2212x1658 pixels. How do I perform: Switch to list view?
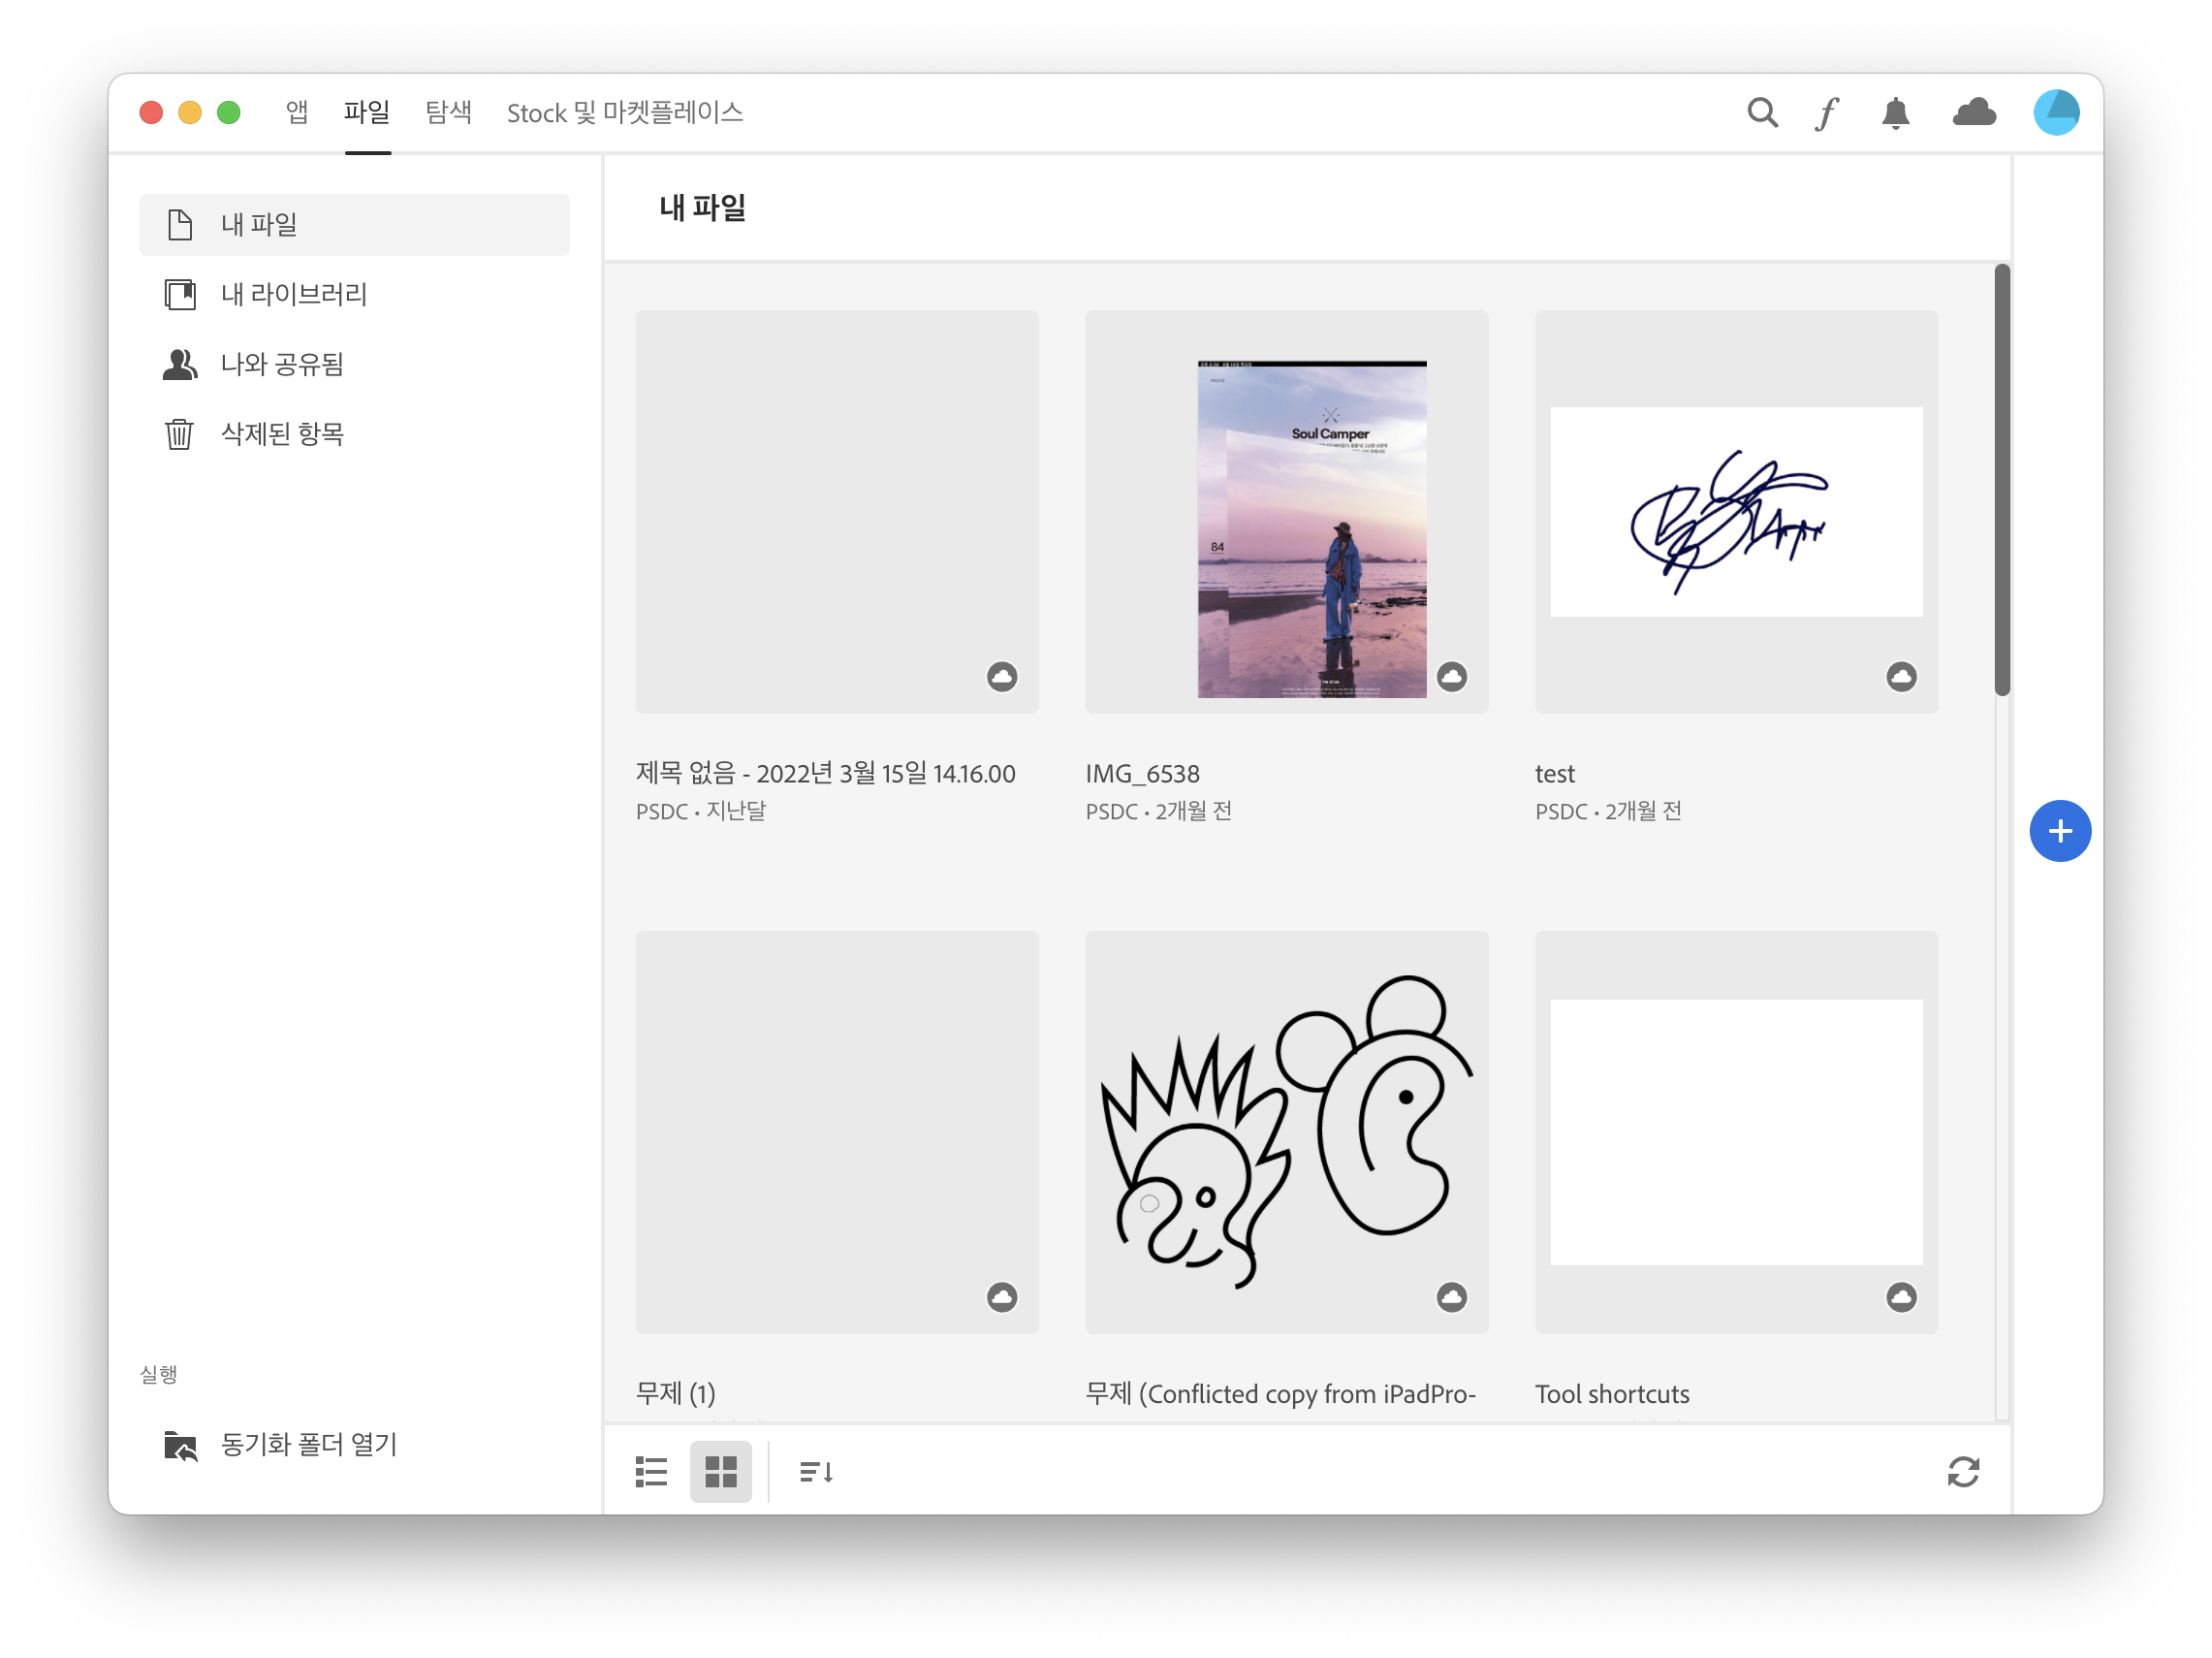click(x=651, y=1471)
